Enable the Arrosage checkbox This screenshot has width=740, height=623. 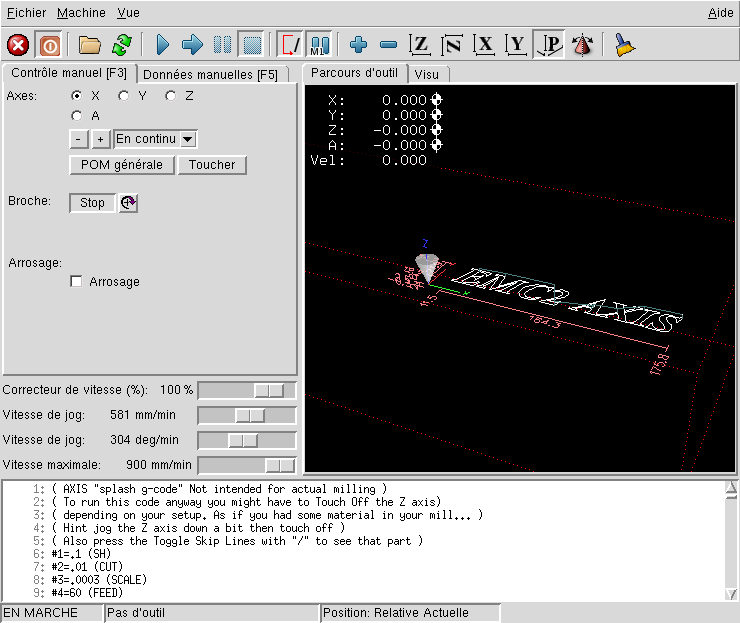(x=76, y=282)
